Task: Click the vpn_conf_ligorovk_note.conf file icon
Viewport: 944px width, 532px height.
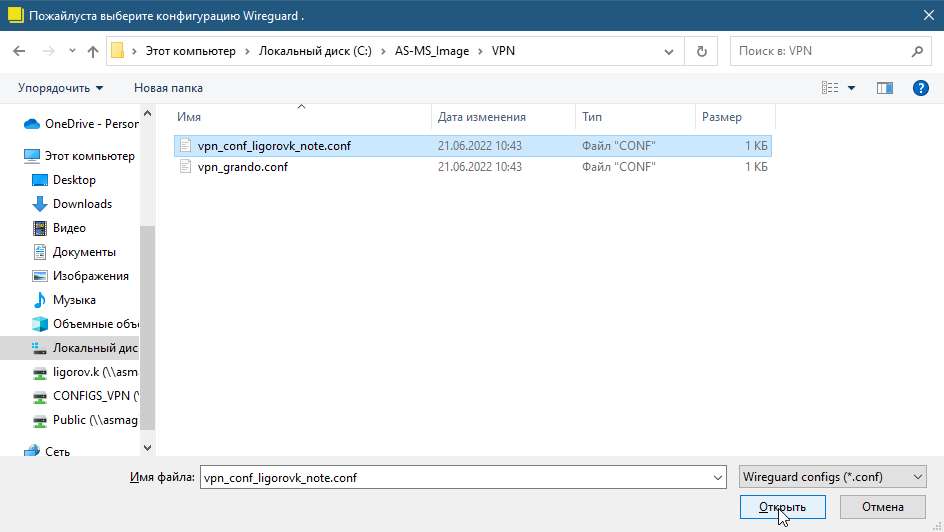Action: 185,146
